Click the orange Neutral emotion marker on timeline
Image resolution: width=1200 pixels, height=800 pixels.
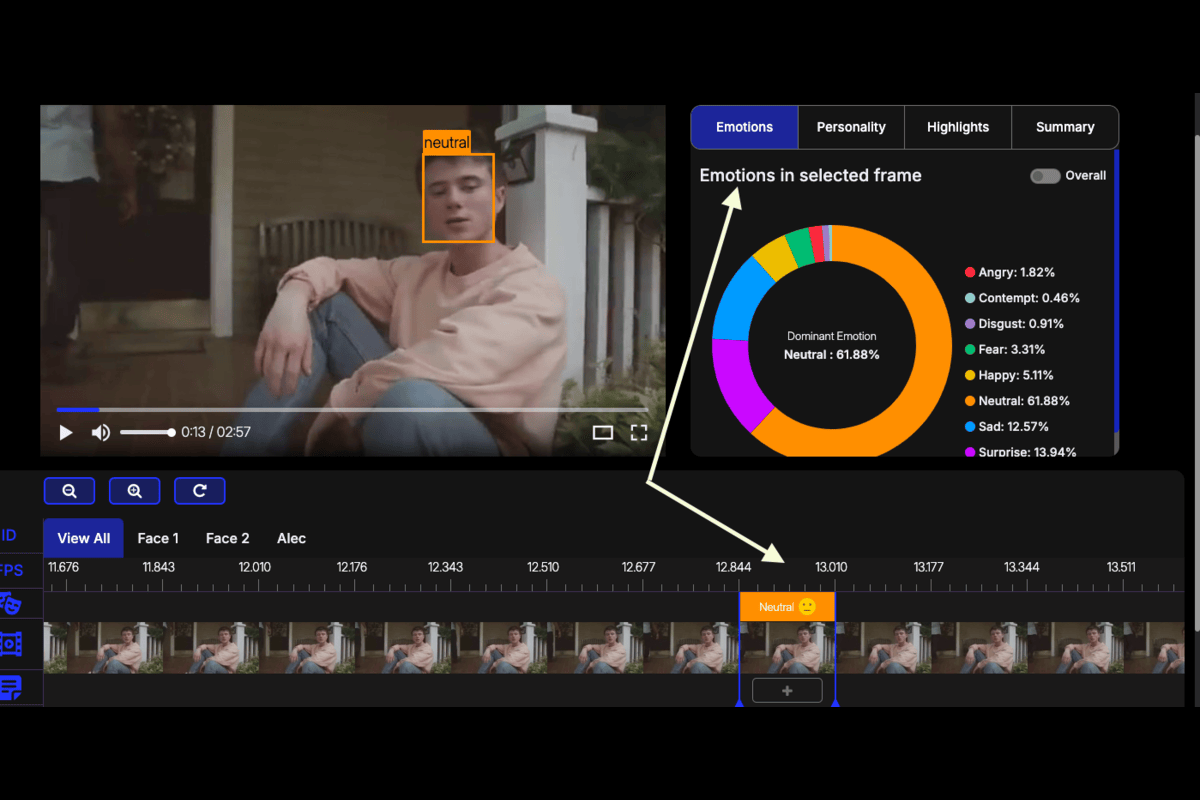(x=787, y=607)
